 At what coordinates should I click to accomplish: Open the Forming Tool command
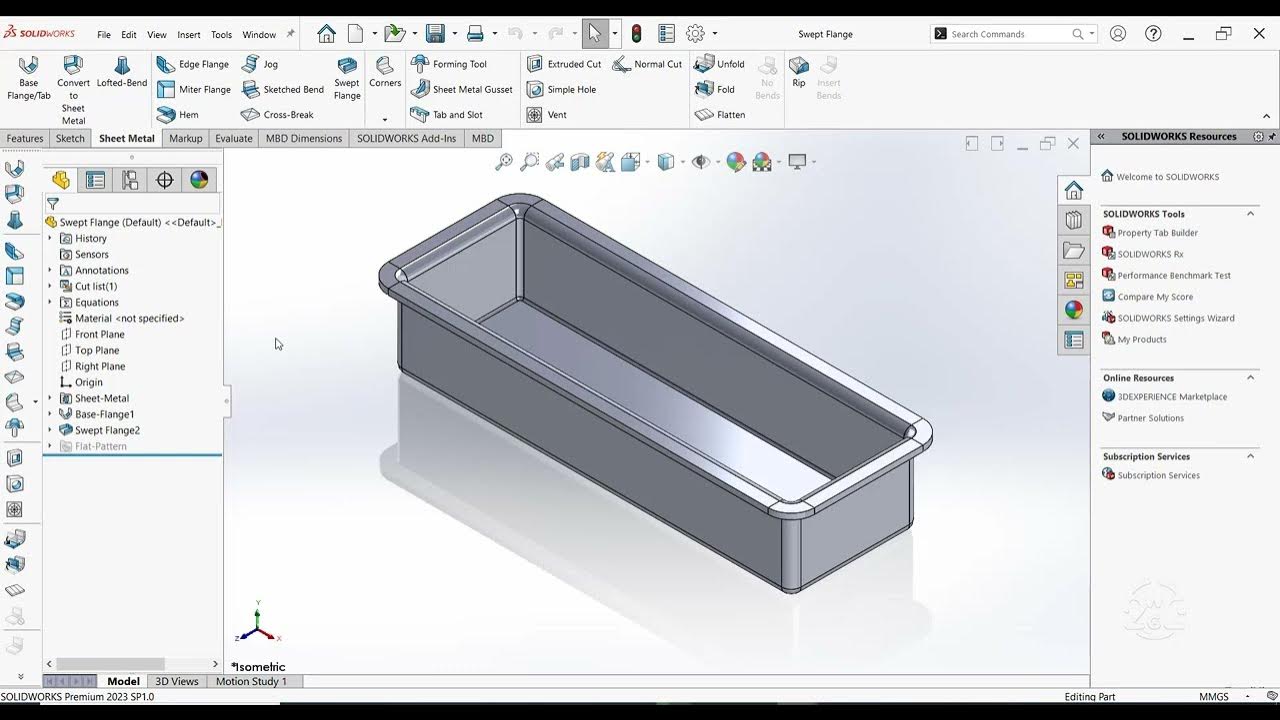(x=449, y=64)
